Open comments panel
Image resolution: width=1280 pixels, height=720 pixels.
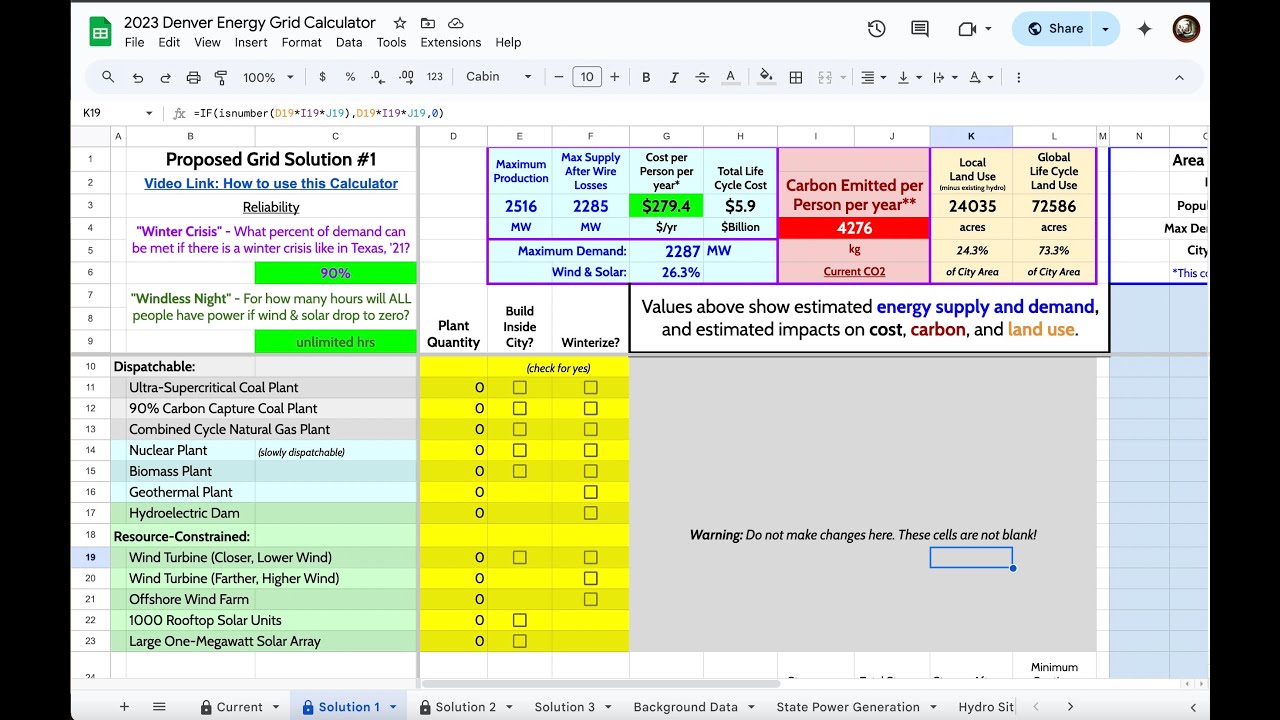point(920,29)
